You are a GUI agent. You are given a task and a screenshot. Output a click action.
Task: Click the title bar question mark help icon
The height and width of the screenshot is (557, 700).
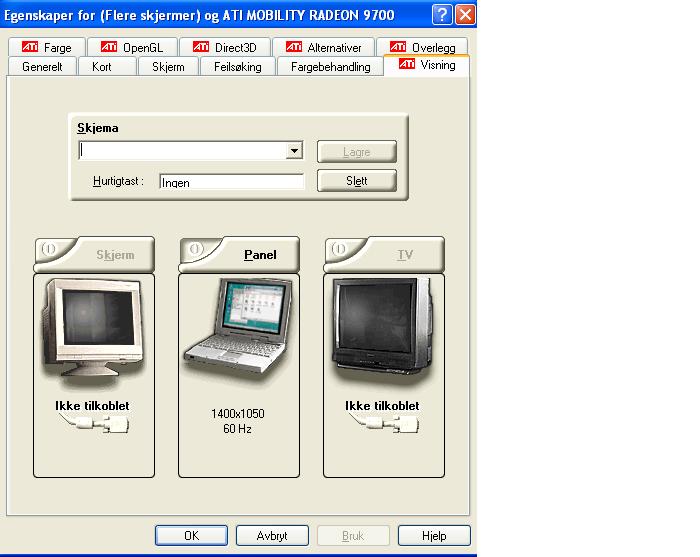coord(442,15)
